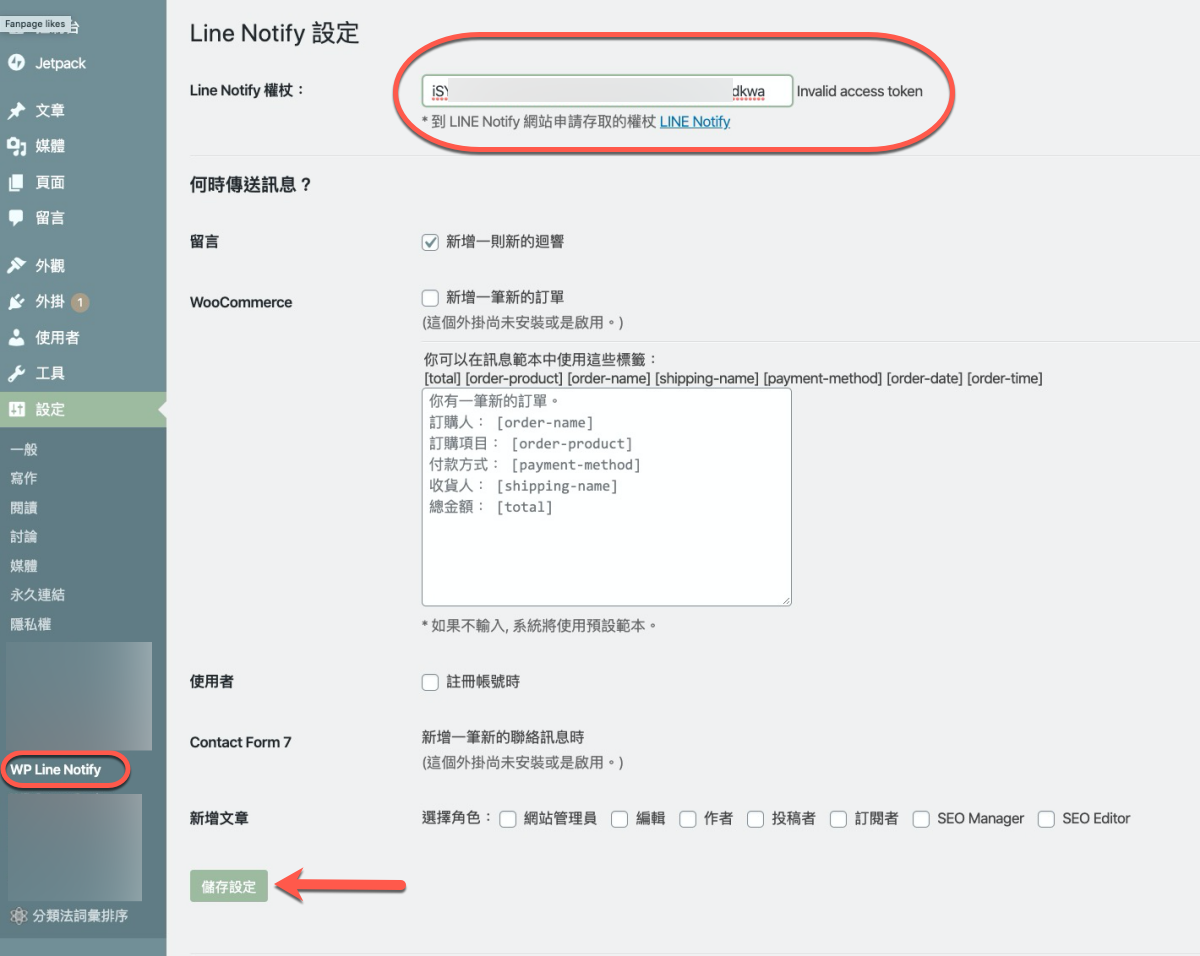Viewport: 1200px width, 956px height.
Task: Click the Line Notify 設定 page title
Action: tap(274, 33)
